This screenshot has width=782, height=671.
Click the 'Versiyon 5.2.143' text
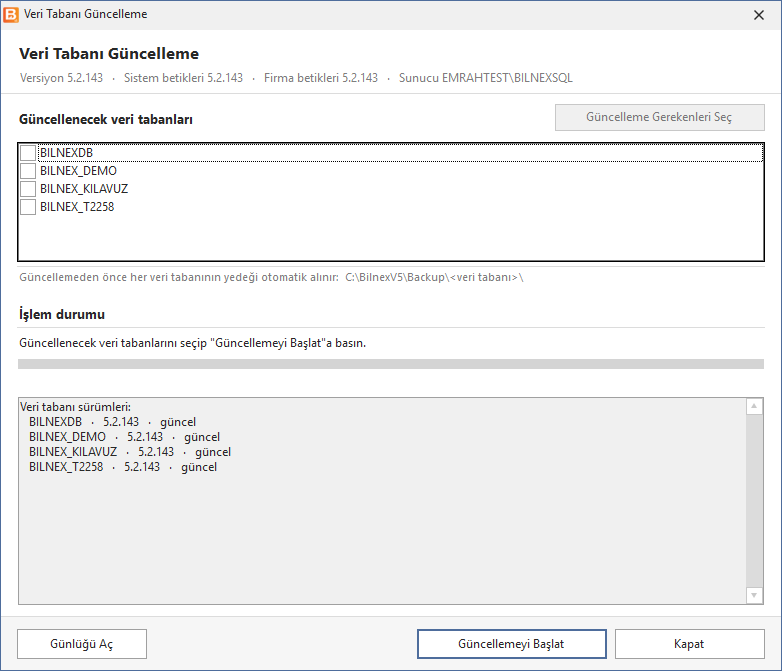coord(61,78)
